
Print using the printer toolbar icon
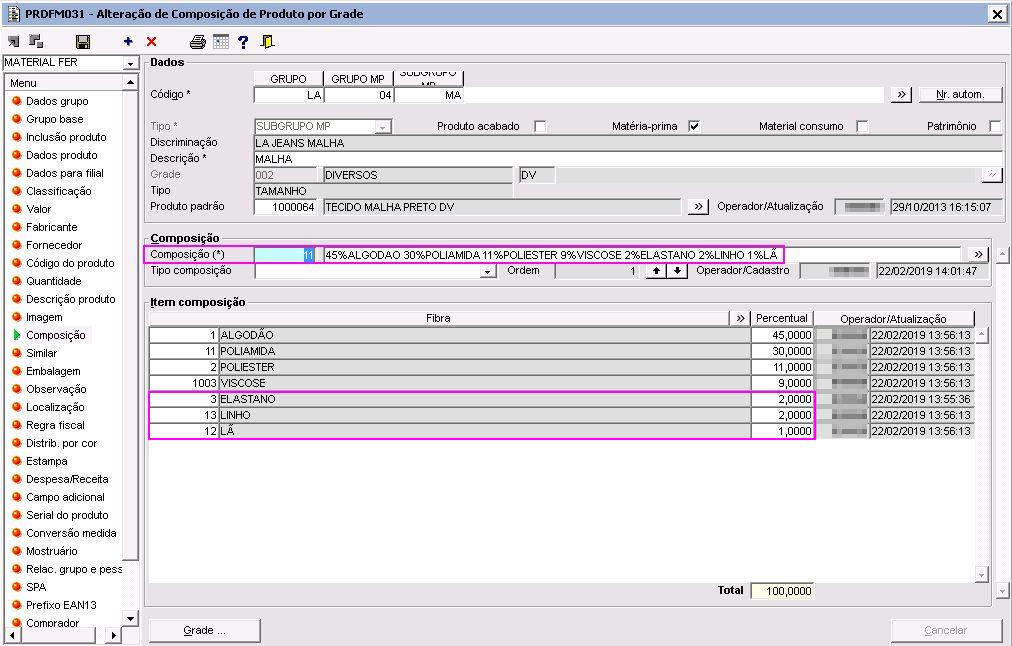coord(197,42)
